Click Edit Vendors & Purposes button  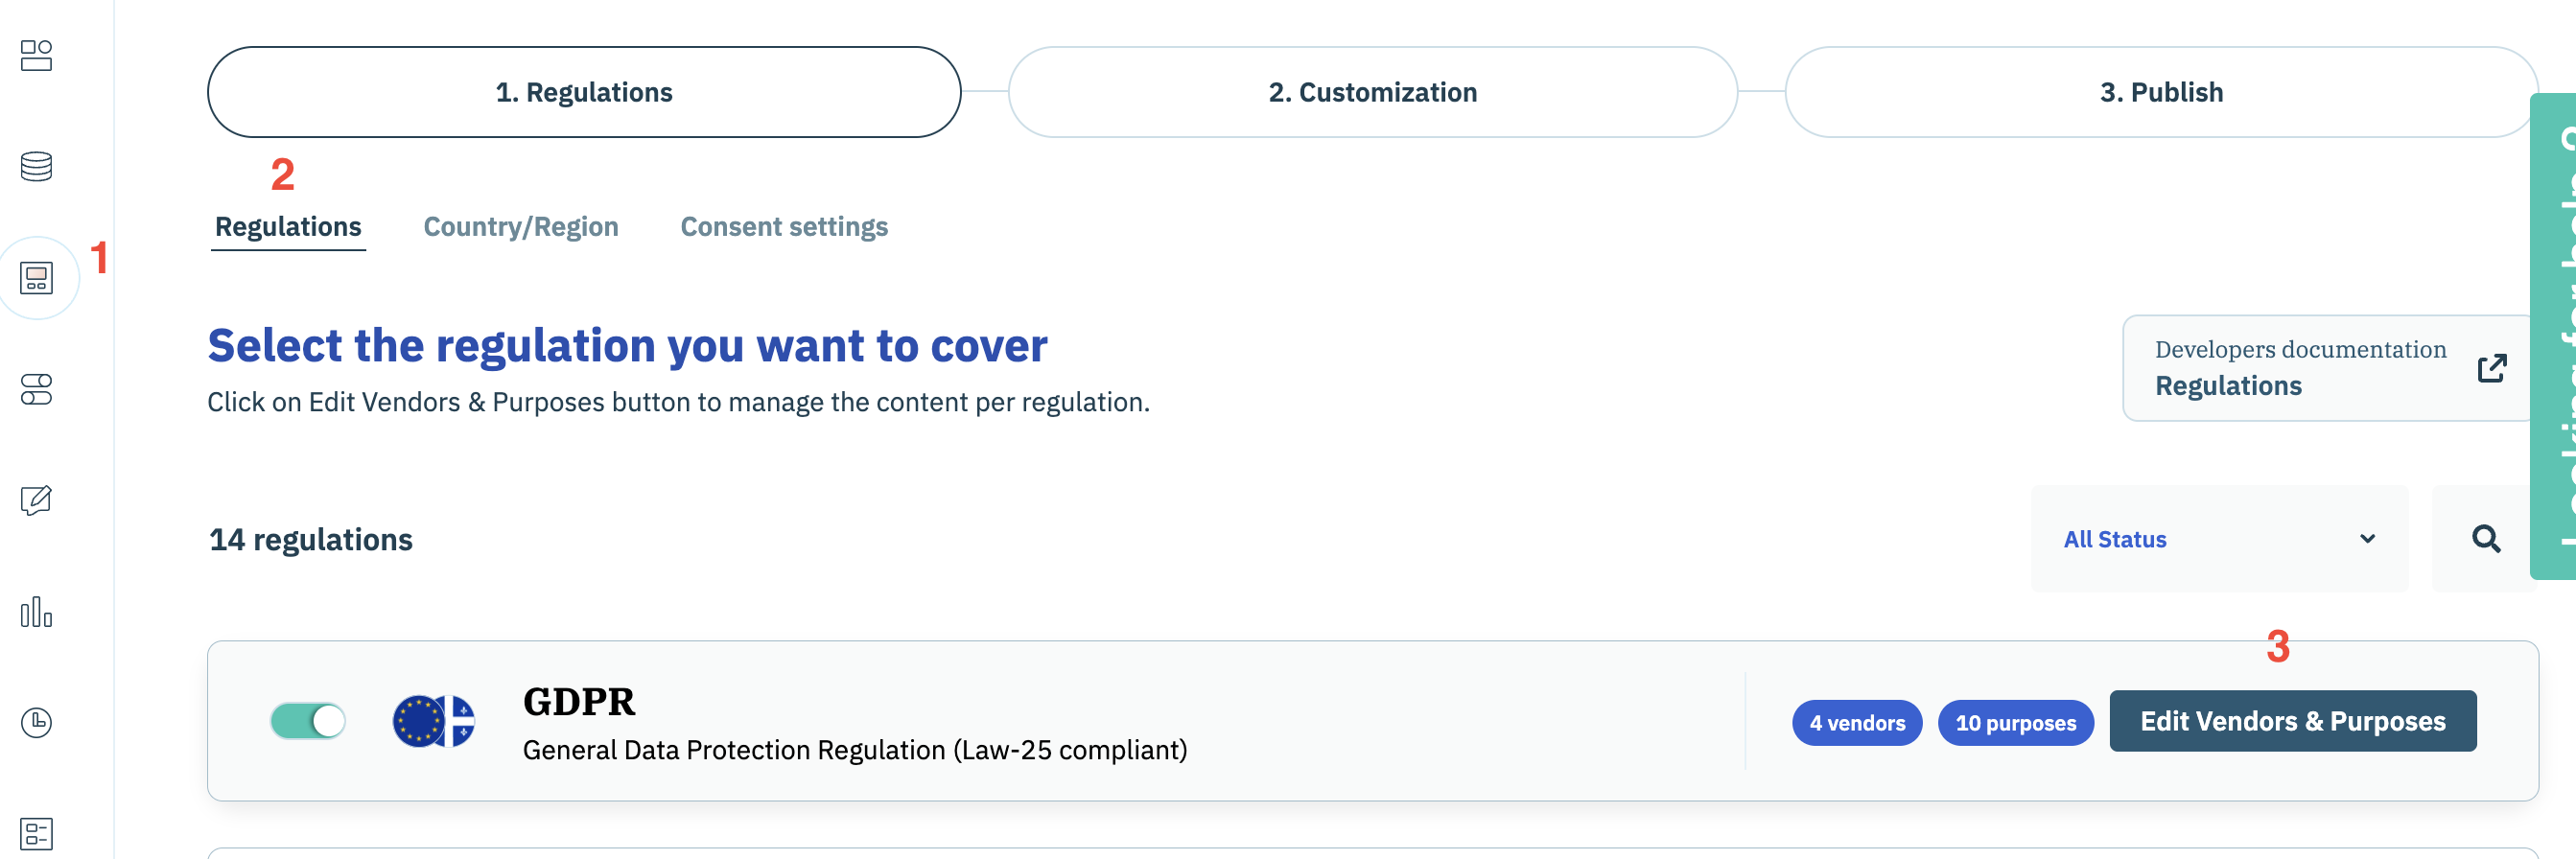pyautogui.click(x=2292, y=721)
